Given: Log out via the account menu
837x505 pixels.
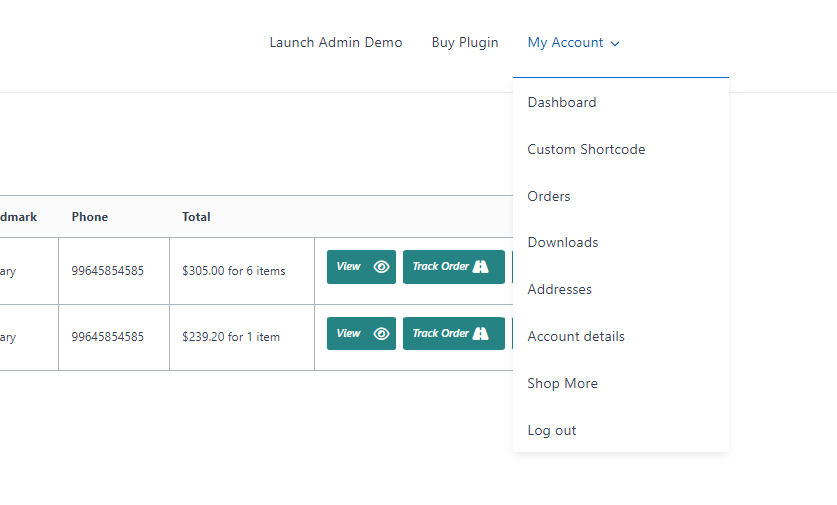Looking at the screenshot, I should coord(552,430).
